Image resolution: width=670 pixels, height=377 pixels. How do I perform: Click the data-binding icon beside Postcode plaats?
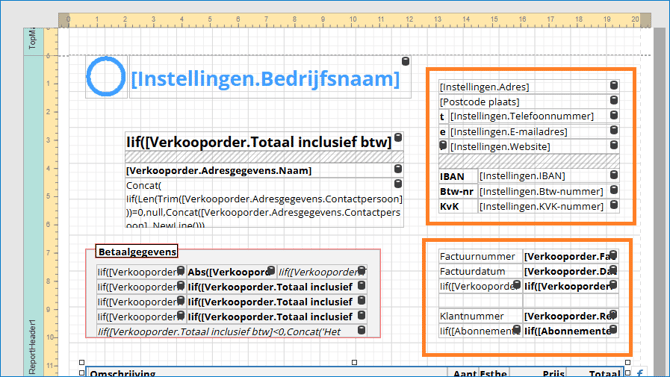(614, 100)
